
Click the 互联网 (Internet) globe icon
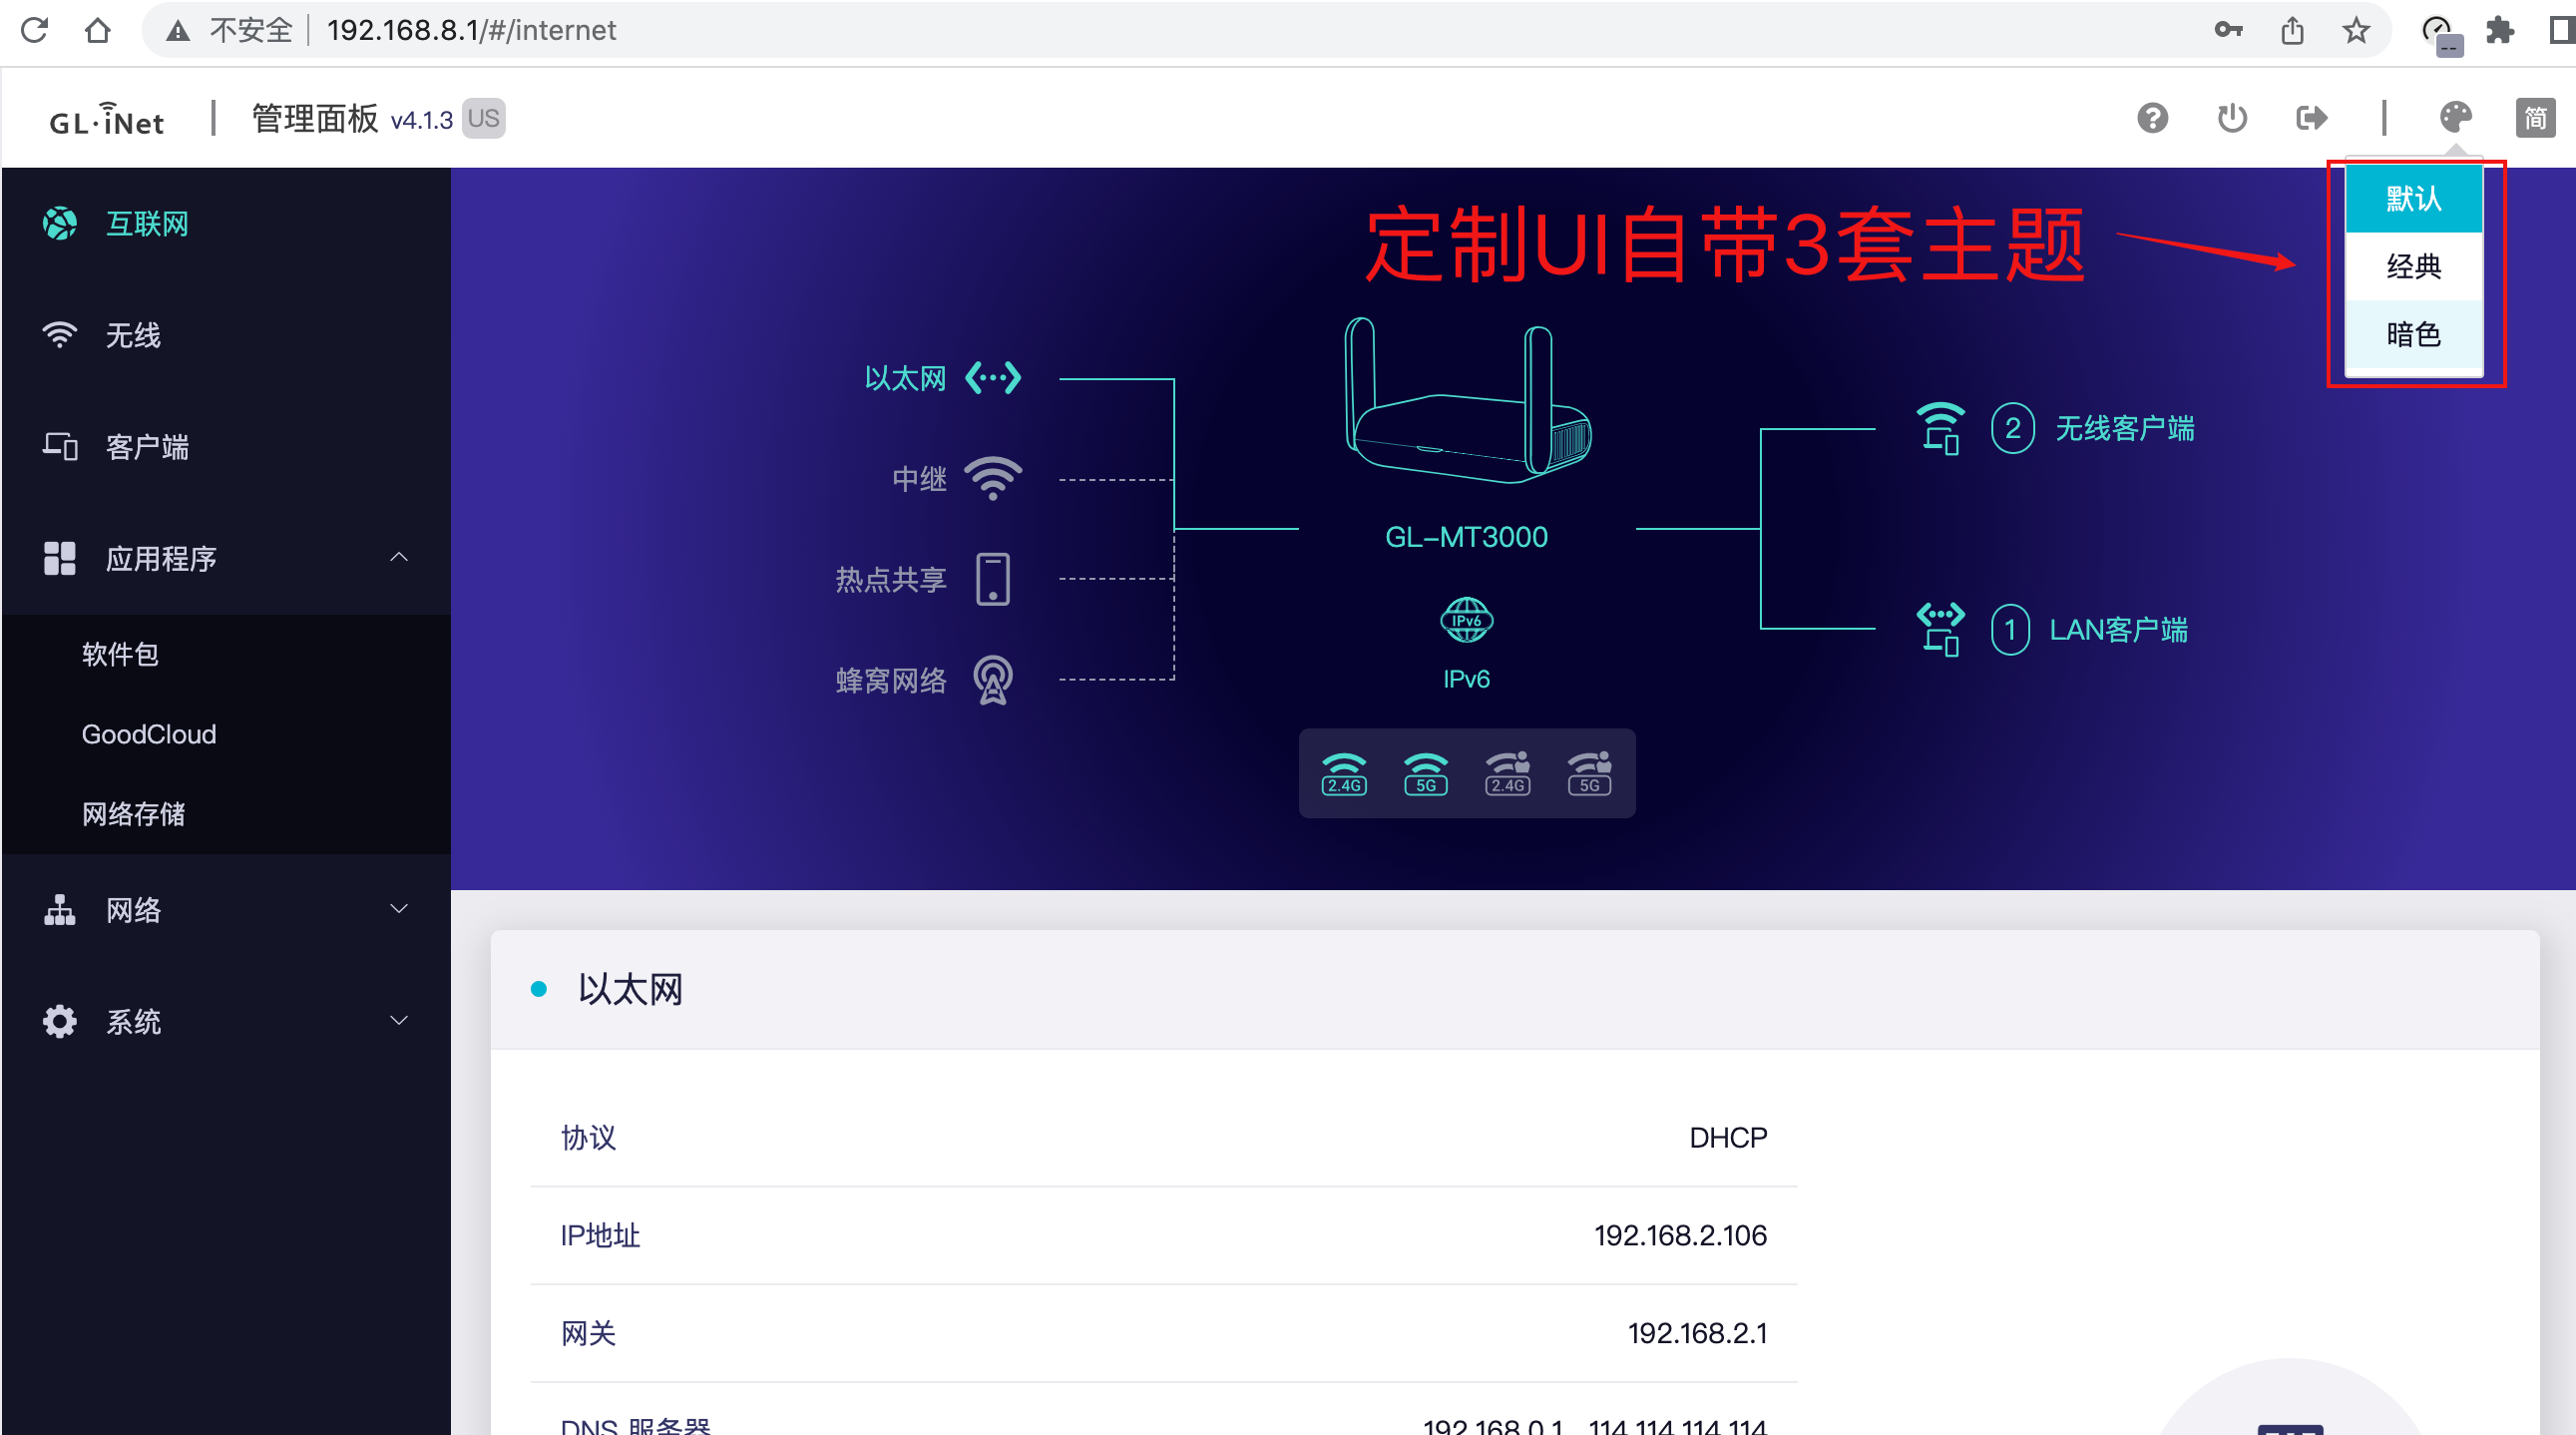tap(60, 224)
